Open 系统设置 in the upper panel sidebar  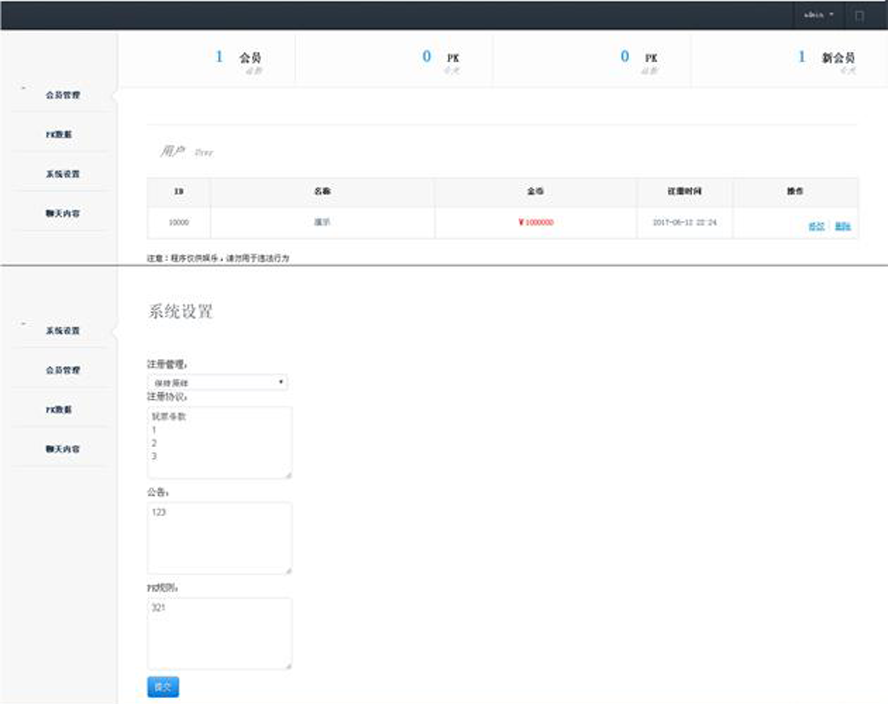[63, 174]
